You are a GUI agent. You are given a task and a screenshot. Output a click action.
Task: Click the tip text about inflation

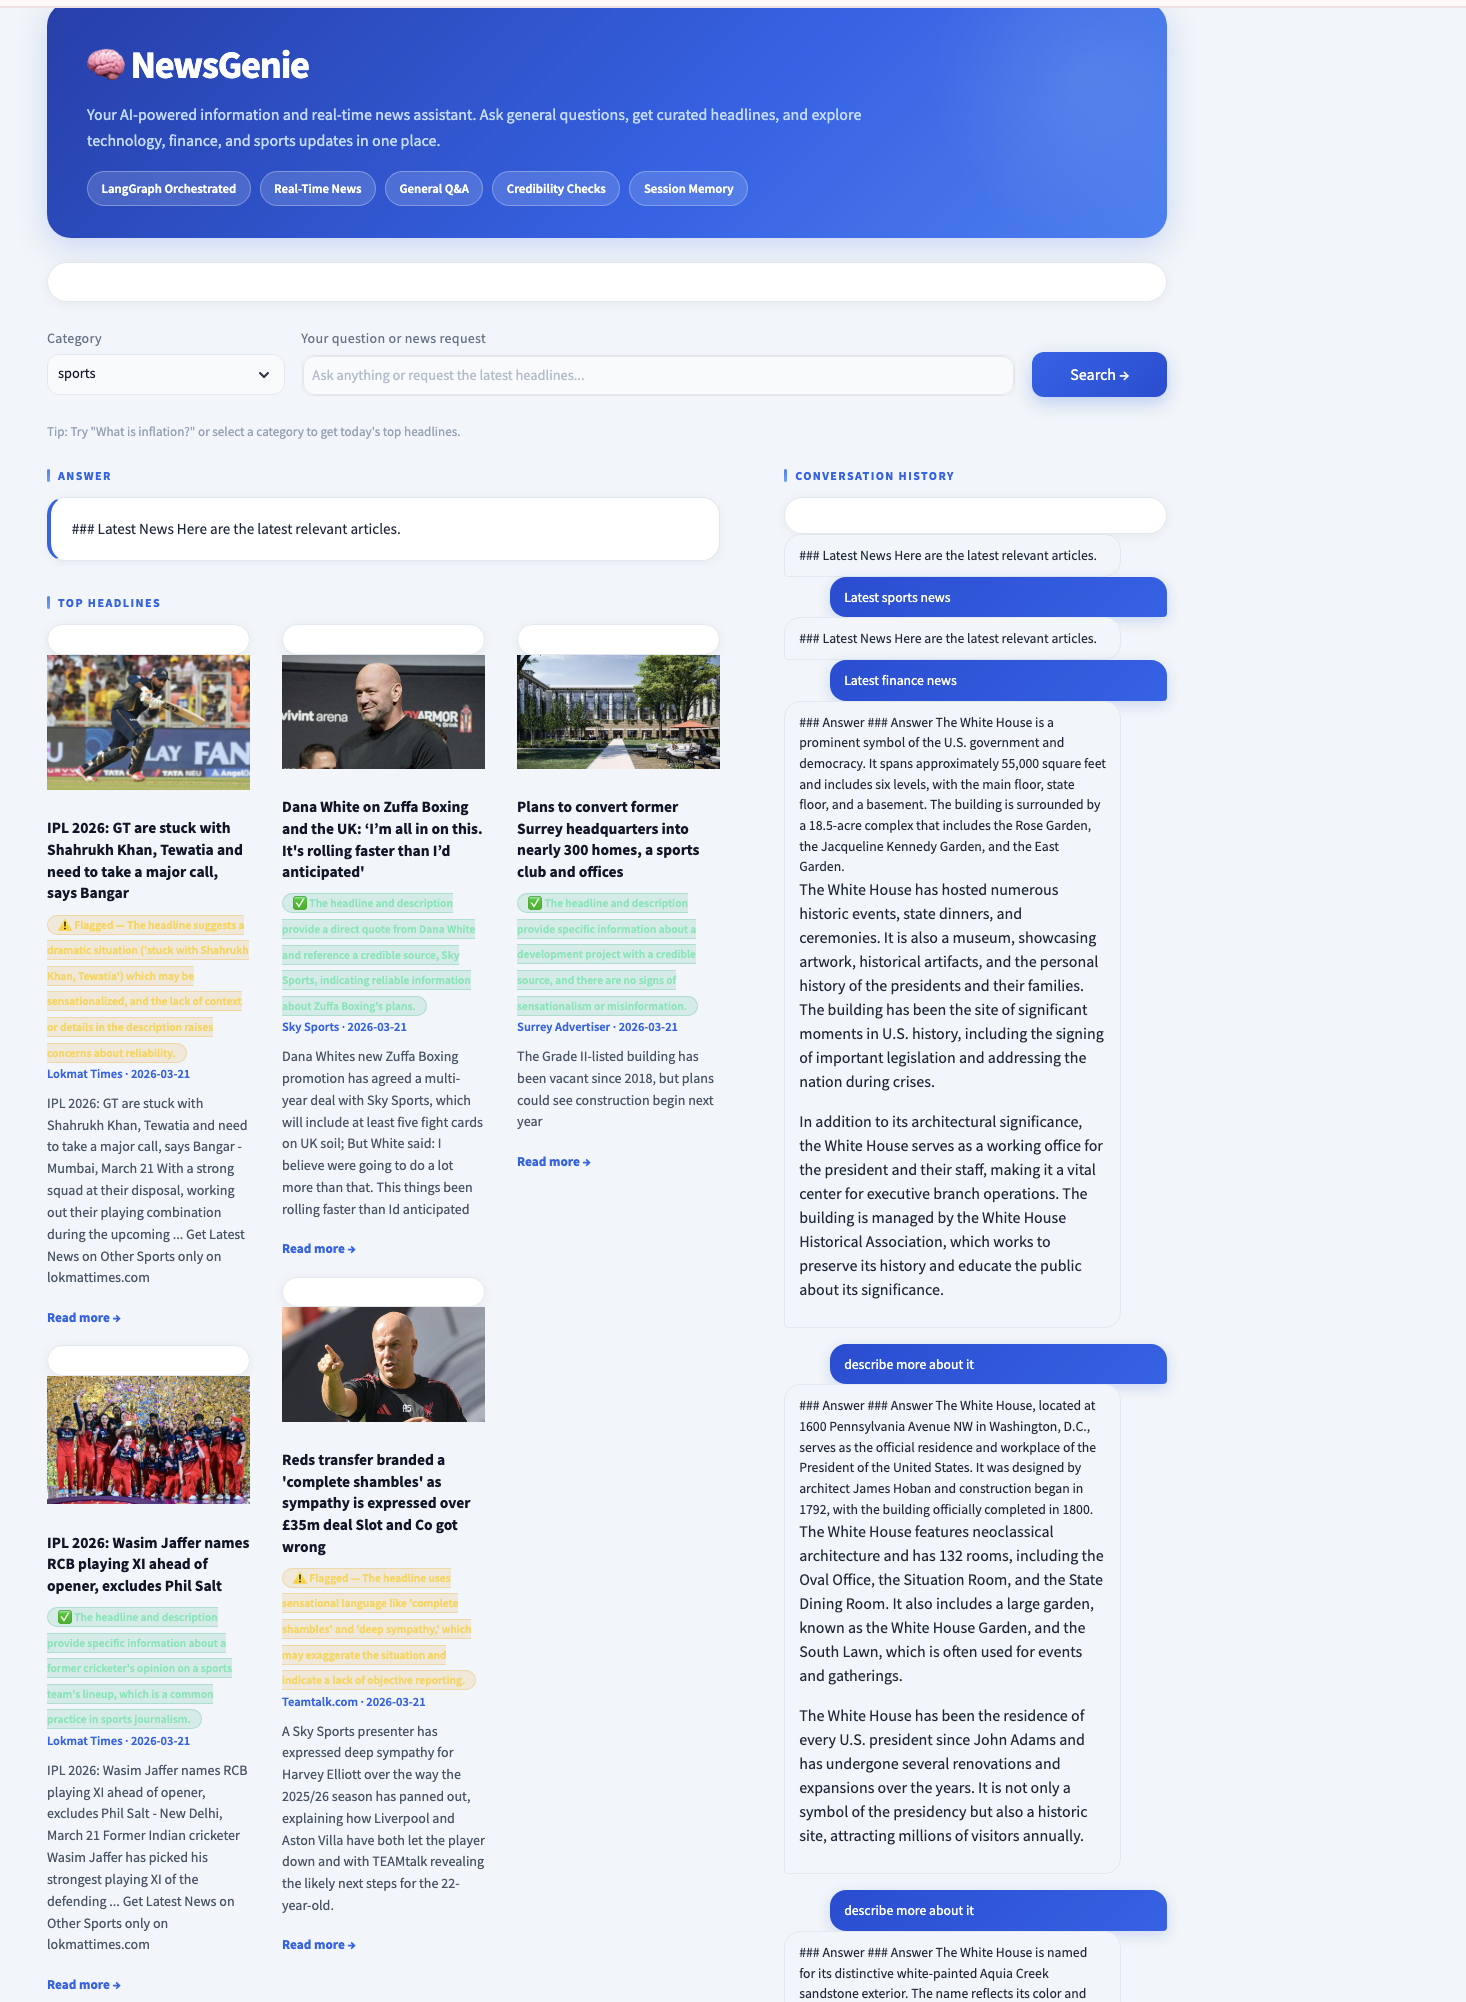(x=254, y=432)
